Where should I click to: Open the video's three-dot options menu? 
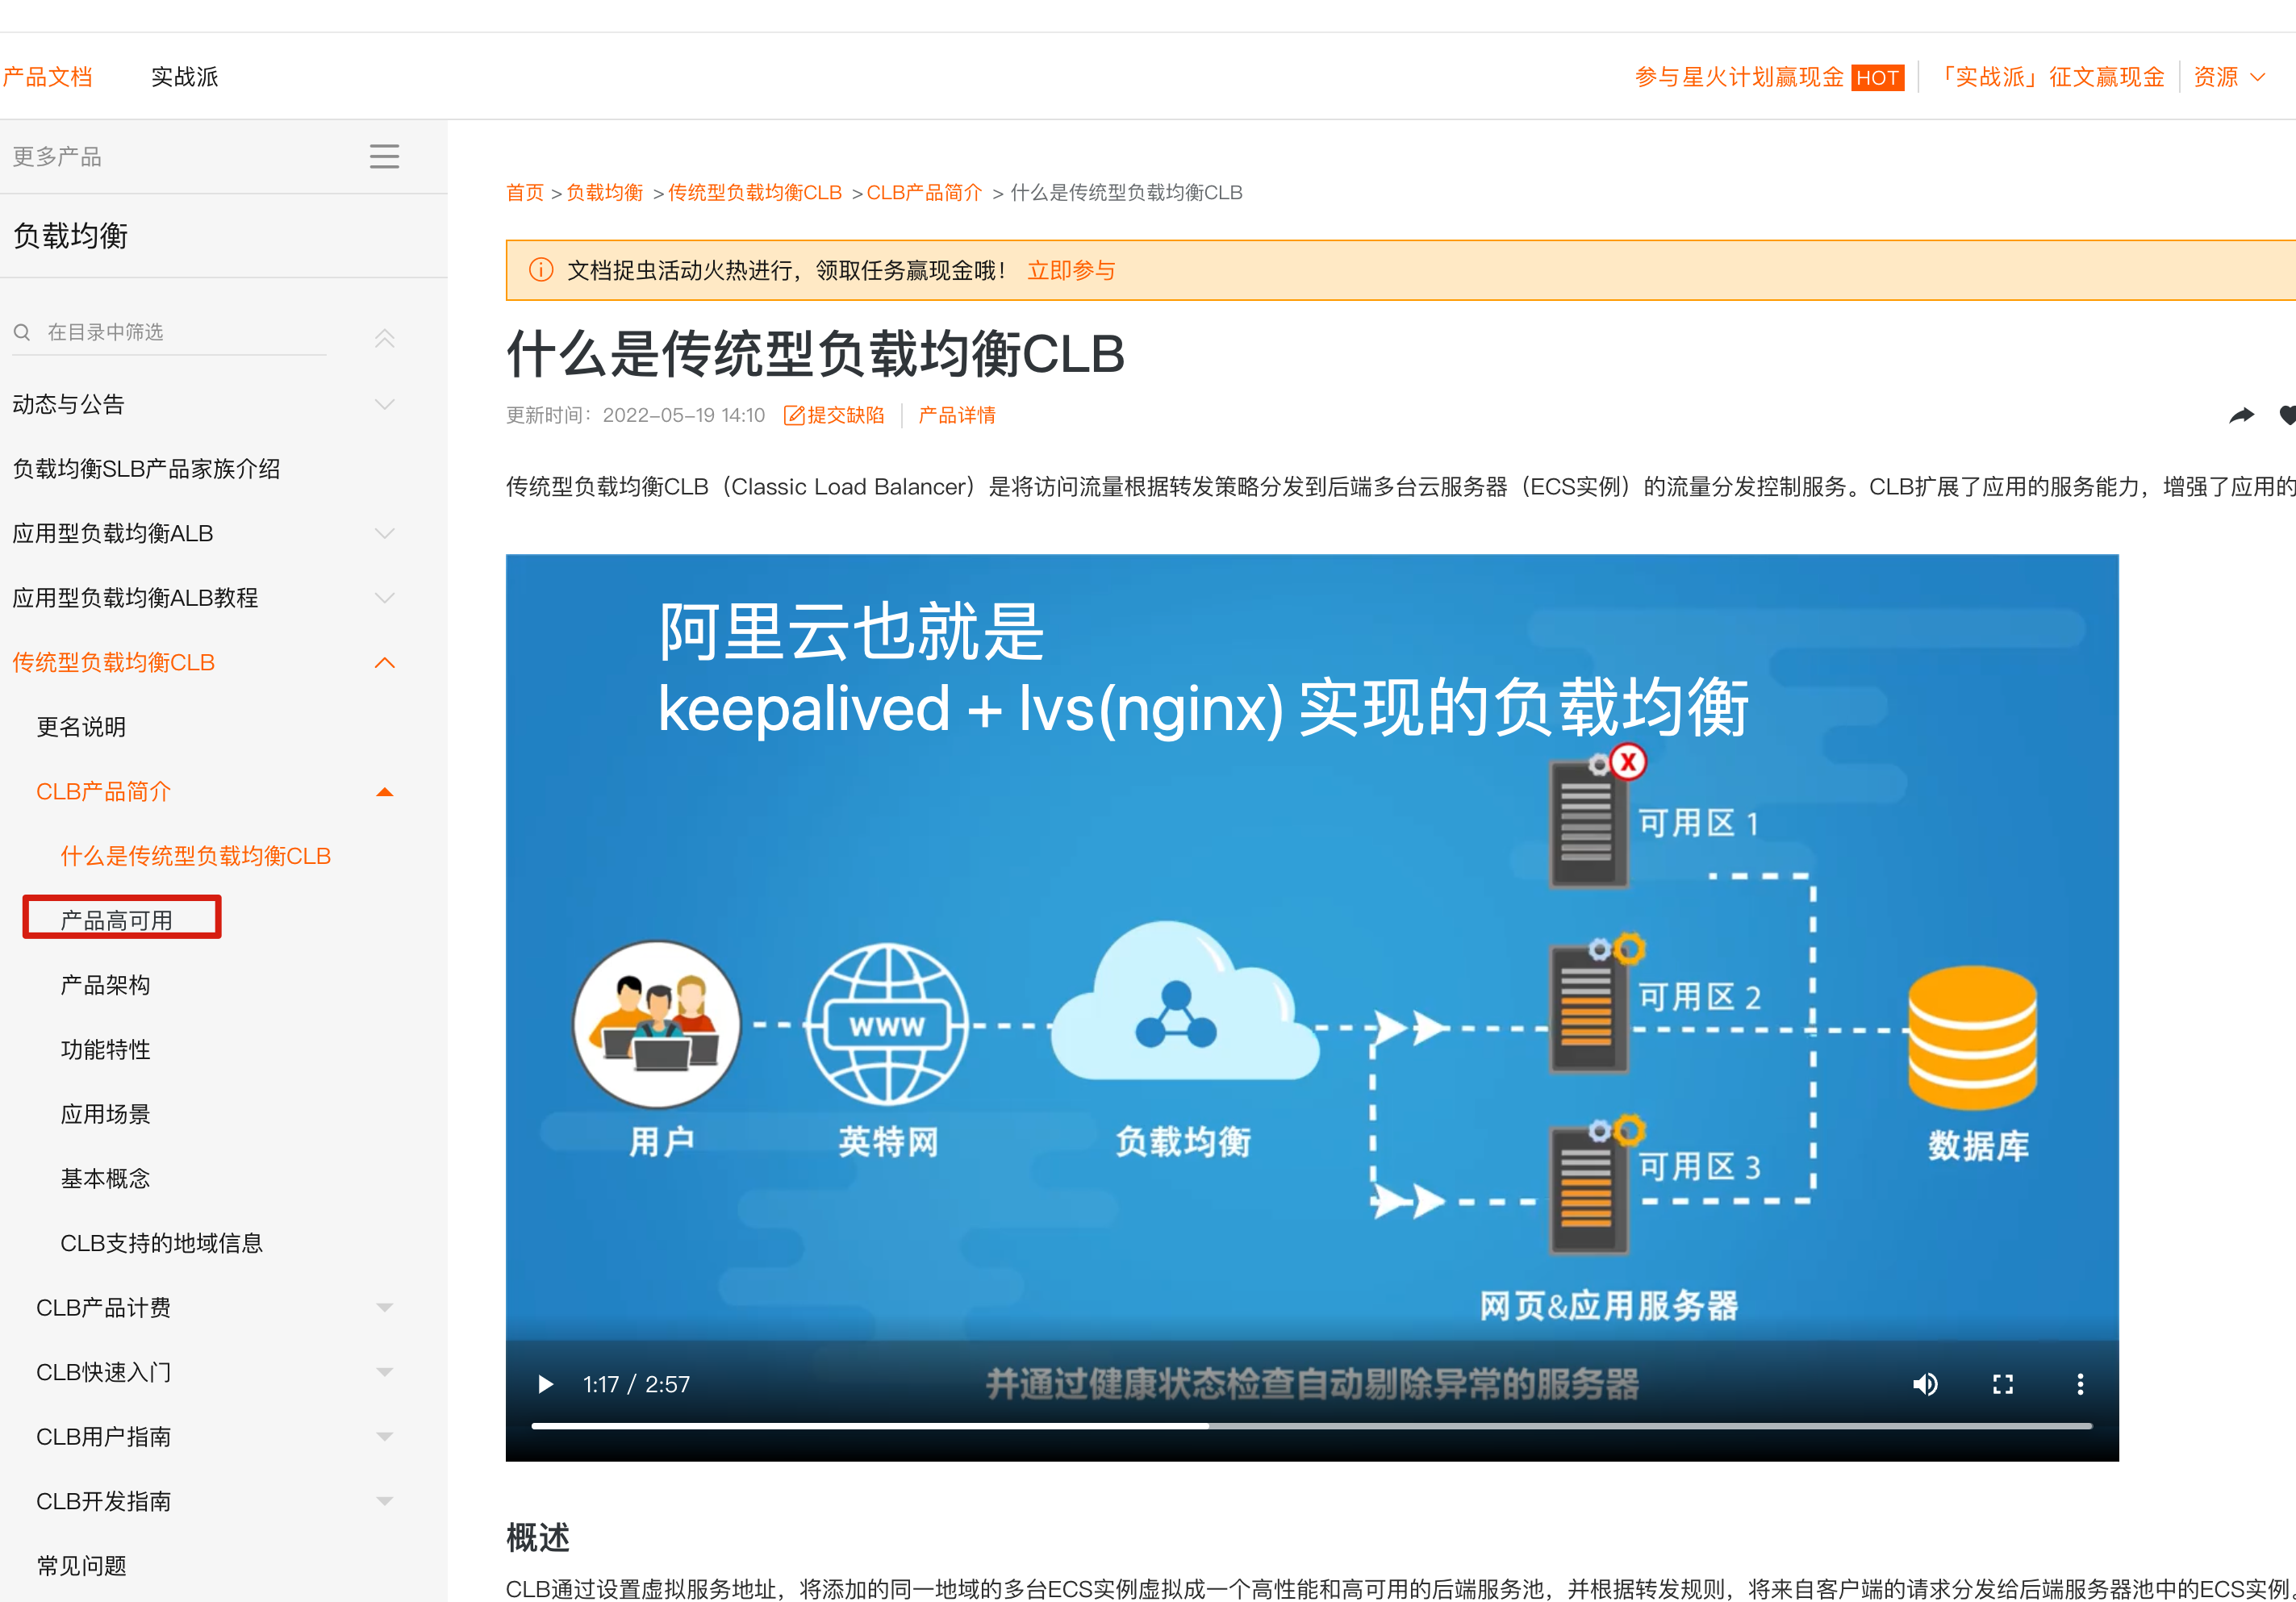coord(2080,1384)
